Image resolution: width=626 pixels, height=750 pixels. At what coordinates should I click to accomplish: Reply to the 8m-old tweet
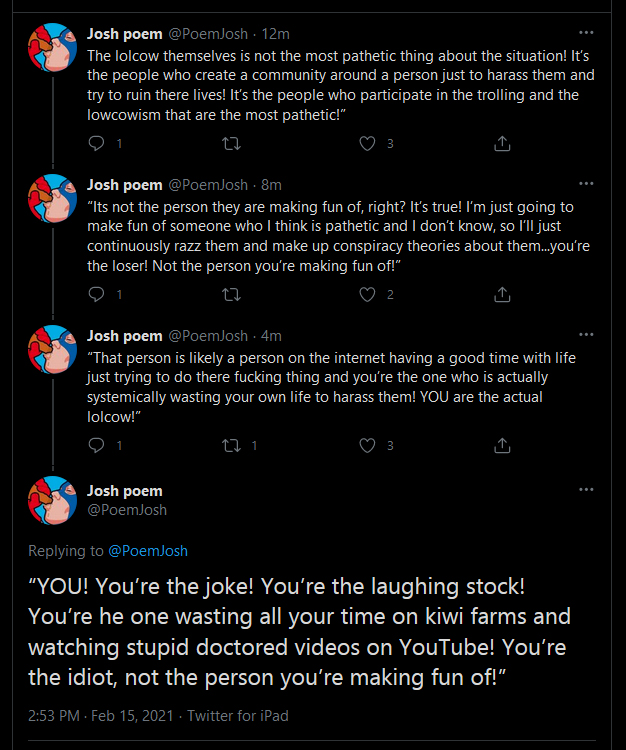point(97,294)
